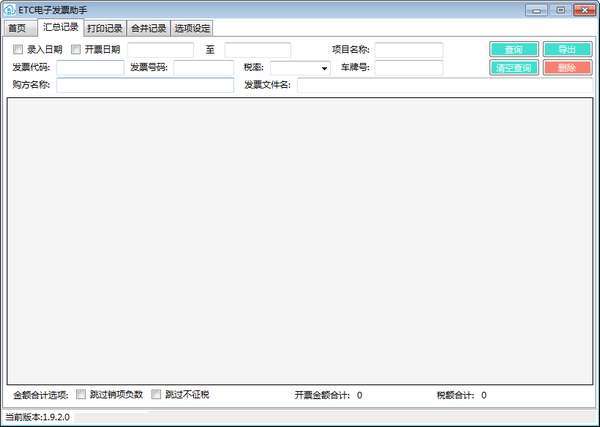Click the 金额合计选项 label
600x427 pixels.
click(x=41, y=395)
